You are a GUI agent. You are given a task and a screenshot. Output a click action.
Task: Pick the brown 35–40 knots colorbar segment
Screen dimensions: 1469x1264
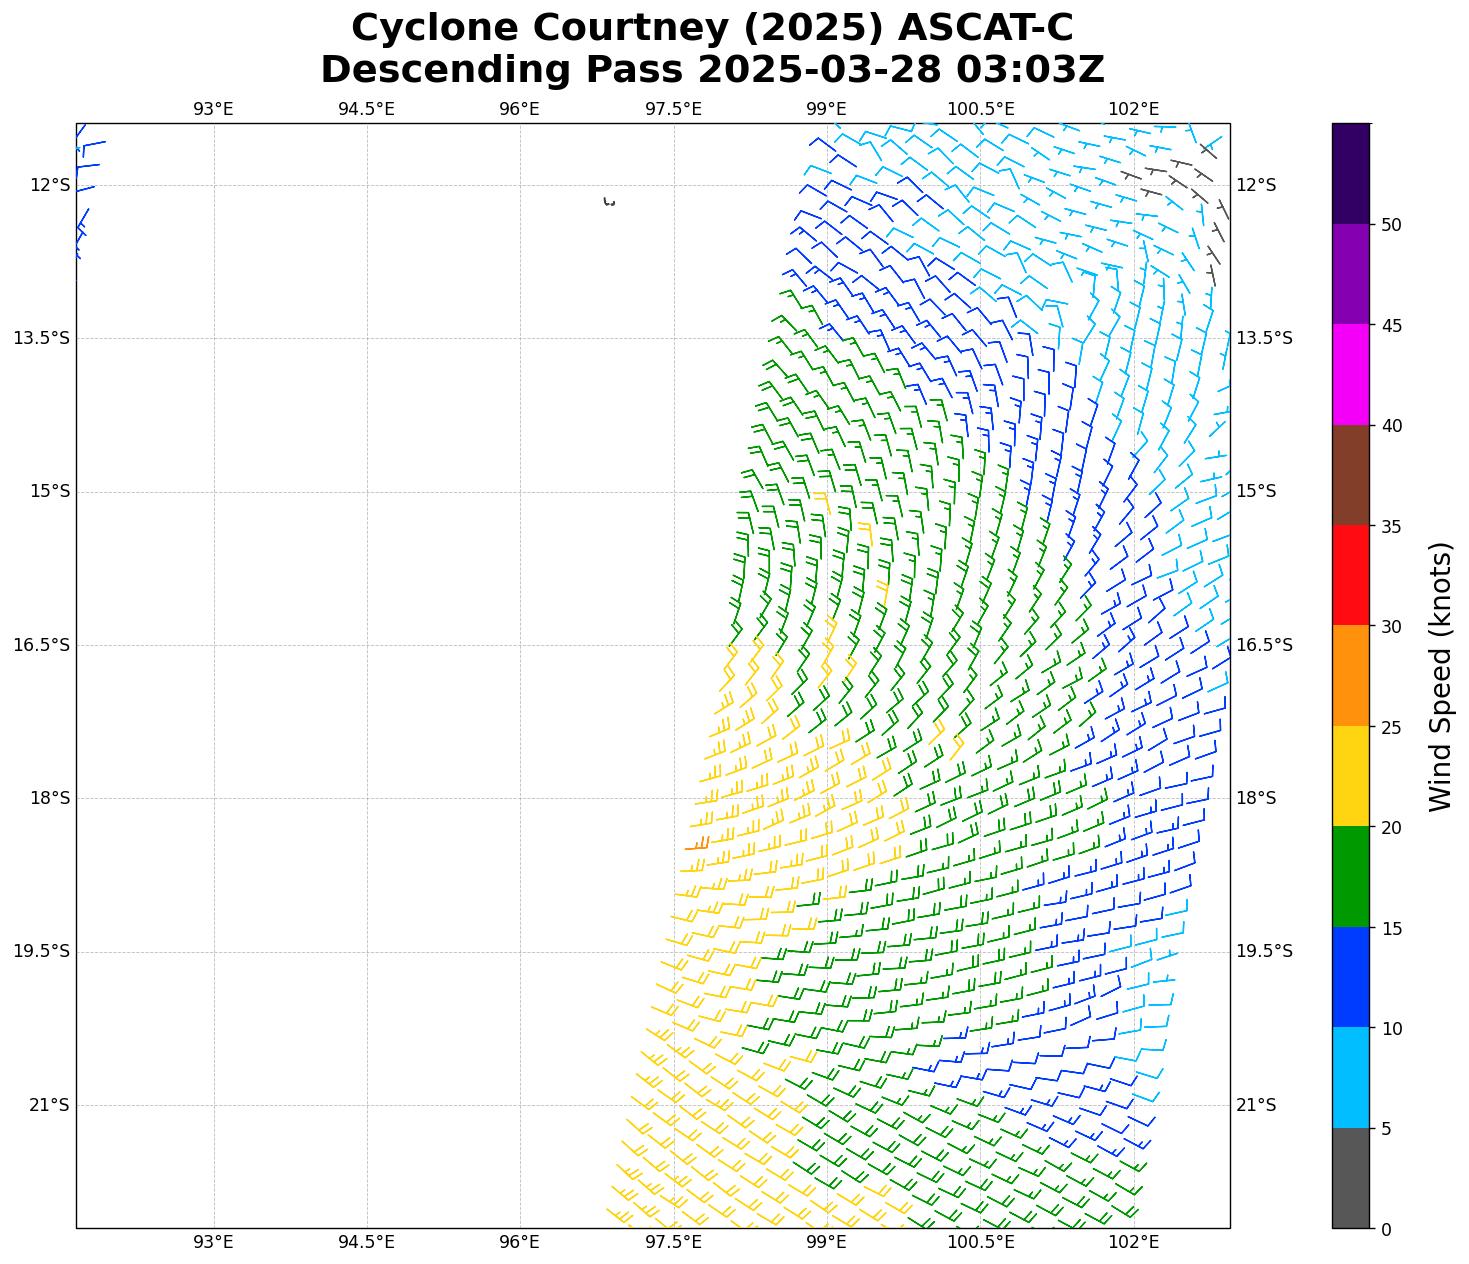1350,475
